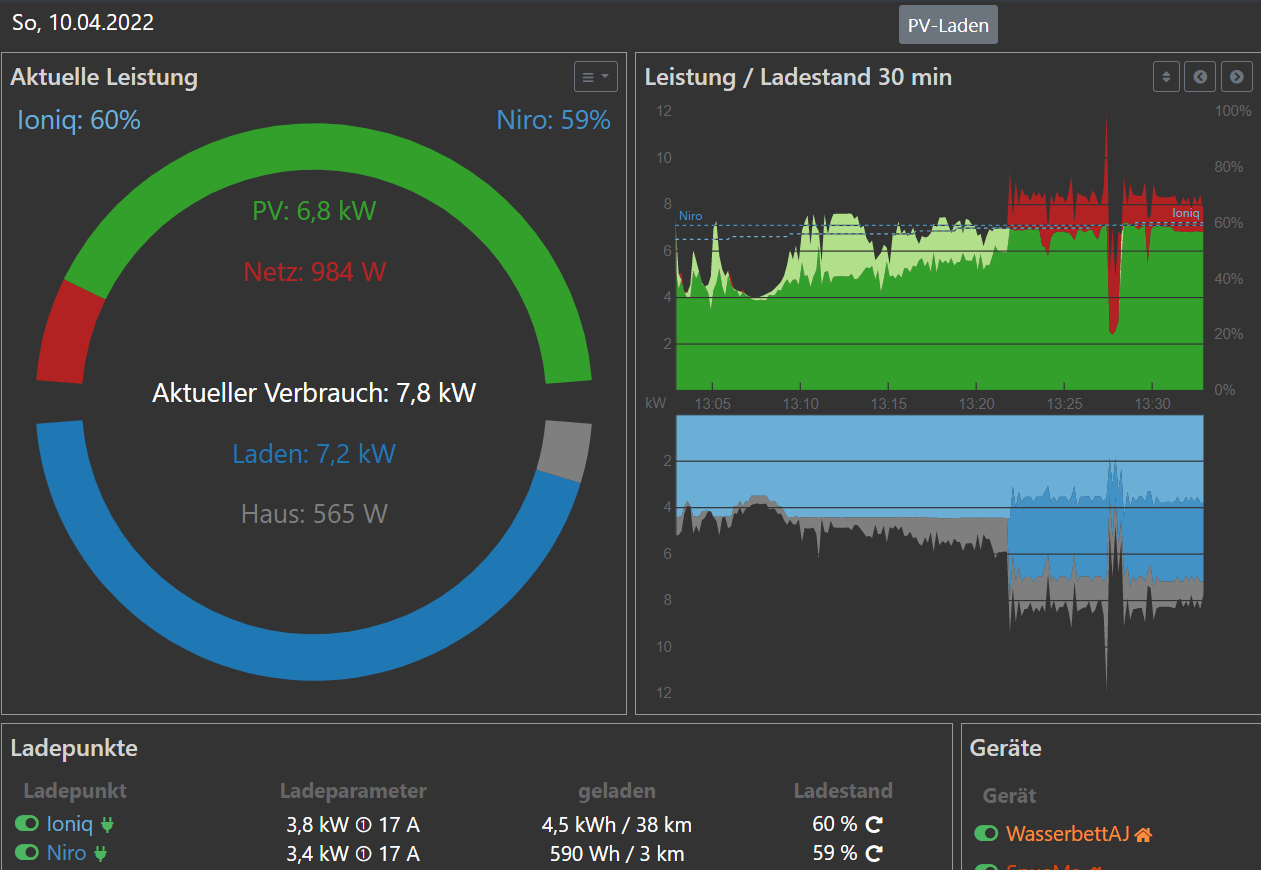This screenshot has width=1261, height=870.
Task: Click the 'PV: 6,8 kW' value
Action: click(314, 211)
